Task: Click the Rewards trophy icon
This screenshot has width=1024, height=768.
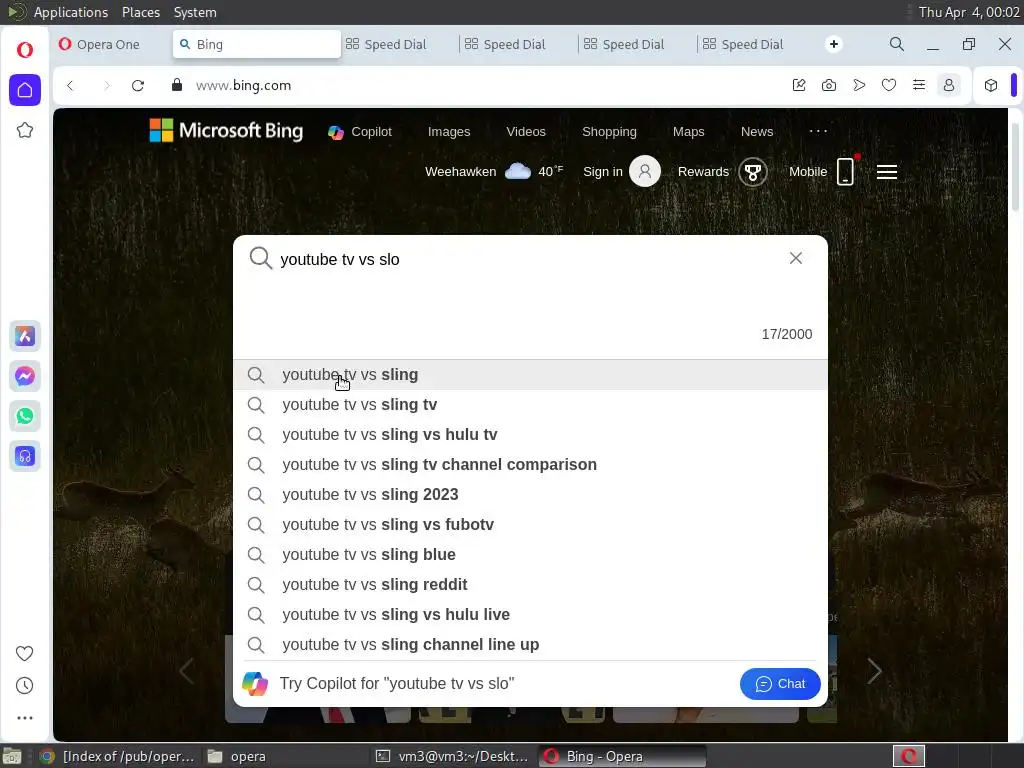Action: coord(752,172)
